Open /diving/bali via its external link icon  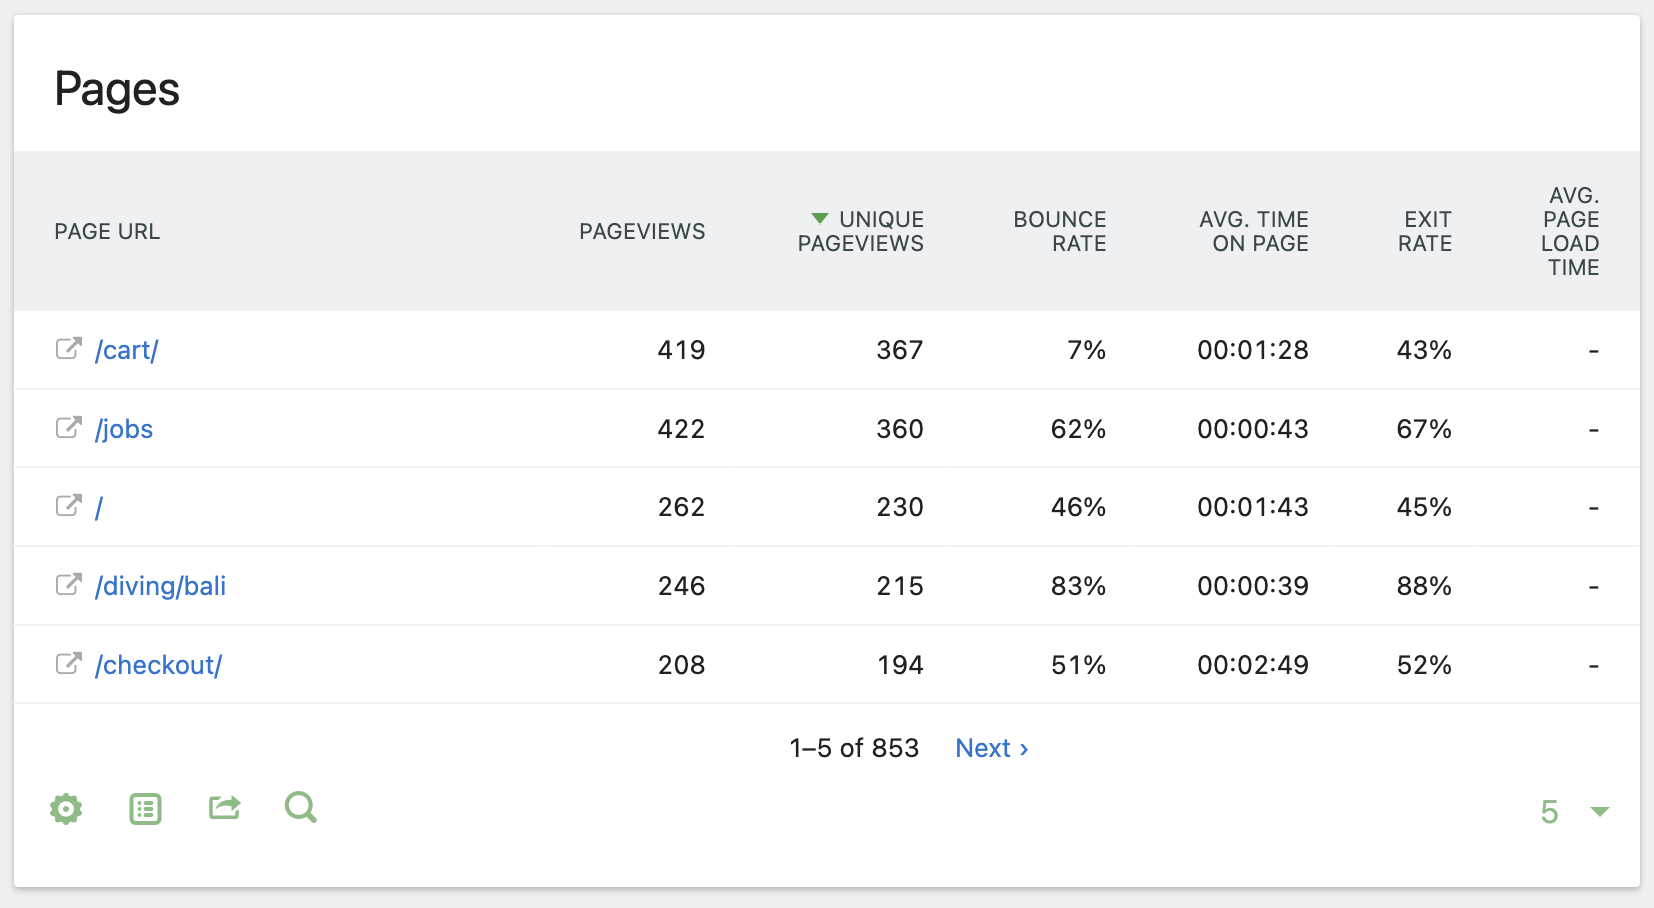click(68, 585)
